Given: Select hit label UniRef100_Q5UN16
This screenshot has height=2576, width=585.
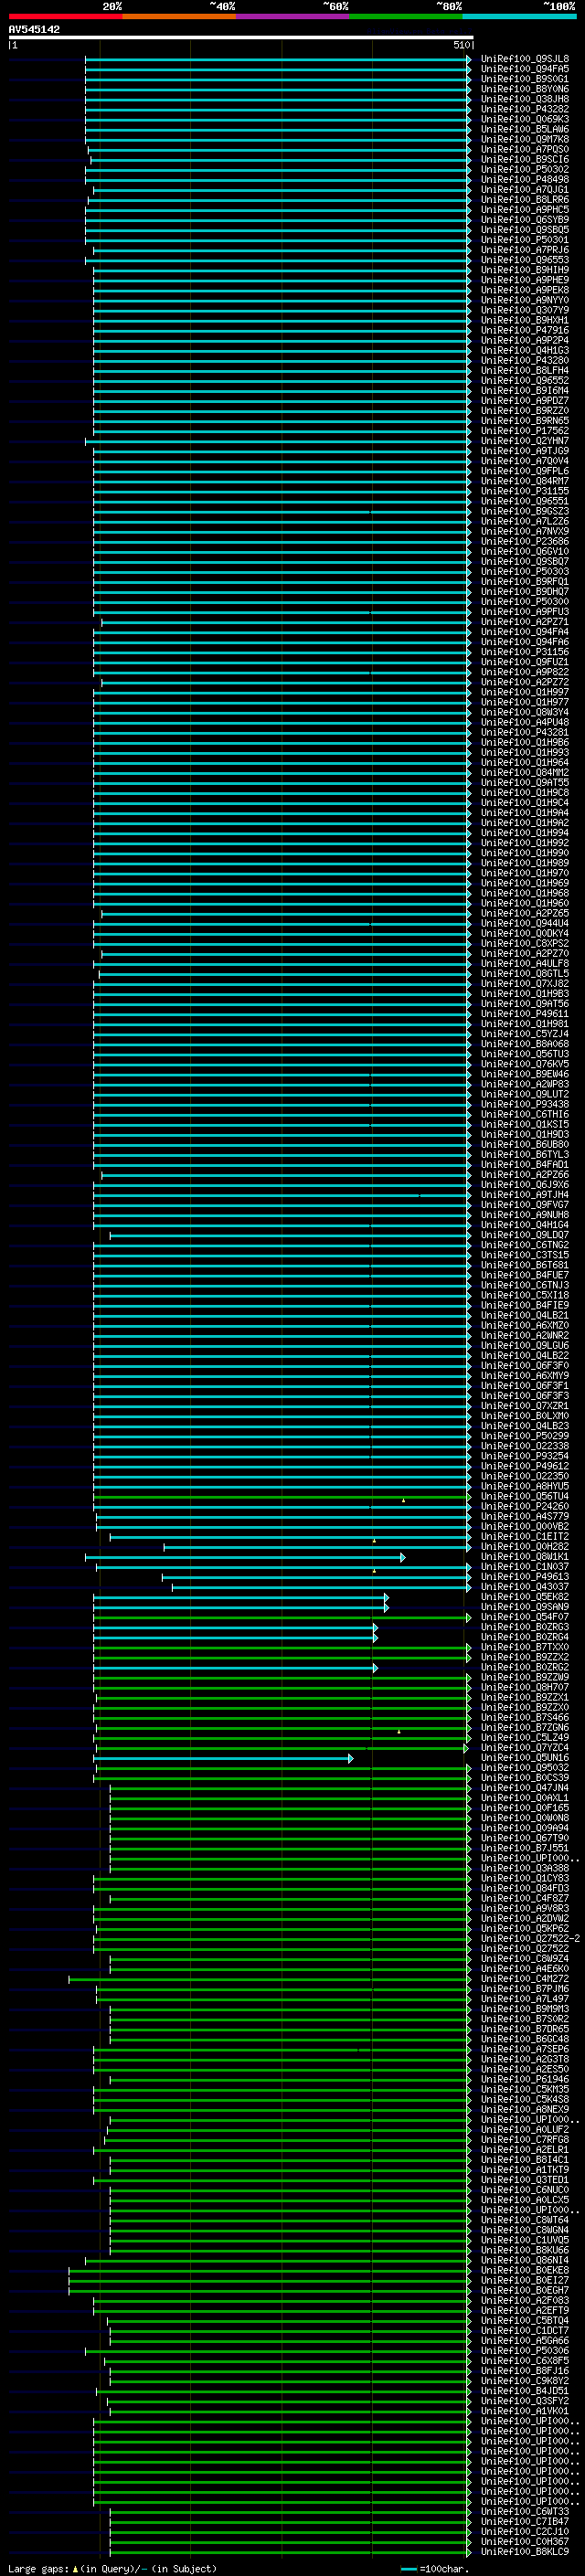Looking at the screenshot, I should [x=524, y=1758].
